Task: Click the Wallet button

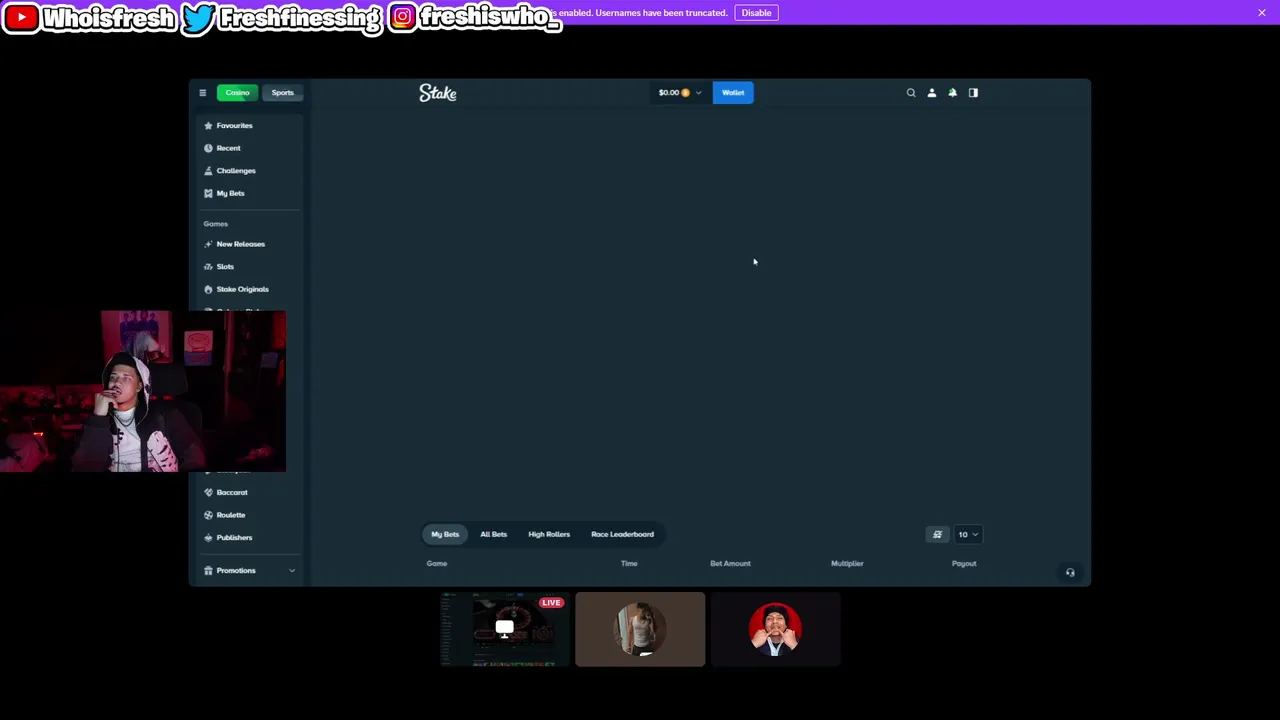Action: [x=733, y=93]
